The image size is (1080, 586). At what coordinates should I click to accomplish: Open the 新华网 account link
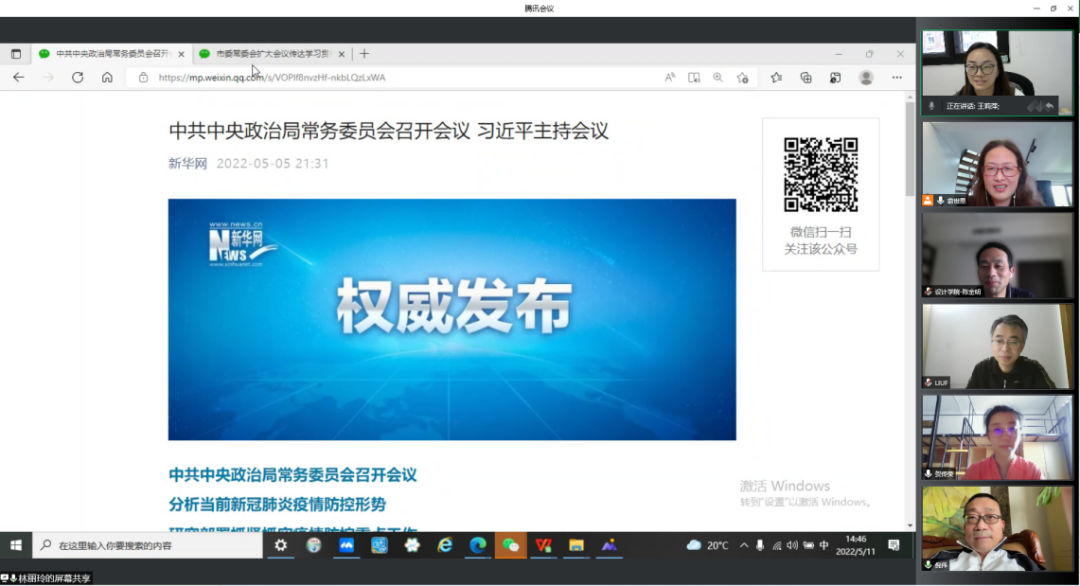(x=187, y=163)
